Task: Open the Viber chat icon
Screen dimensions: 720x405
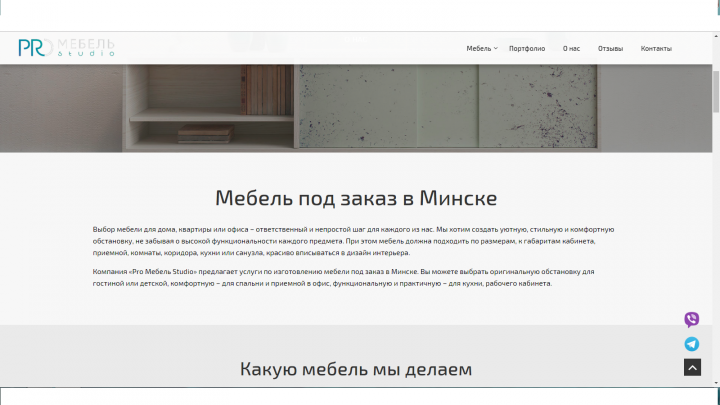Action: coord(692,319)
